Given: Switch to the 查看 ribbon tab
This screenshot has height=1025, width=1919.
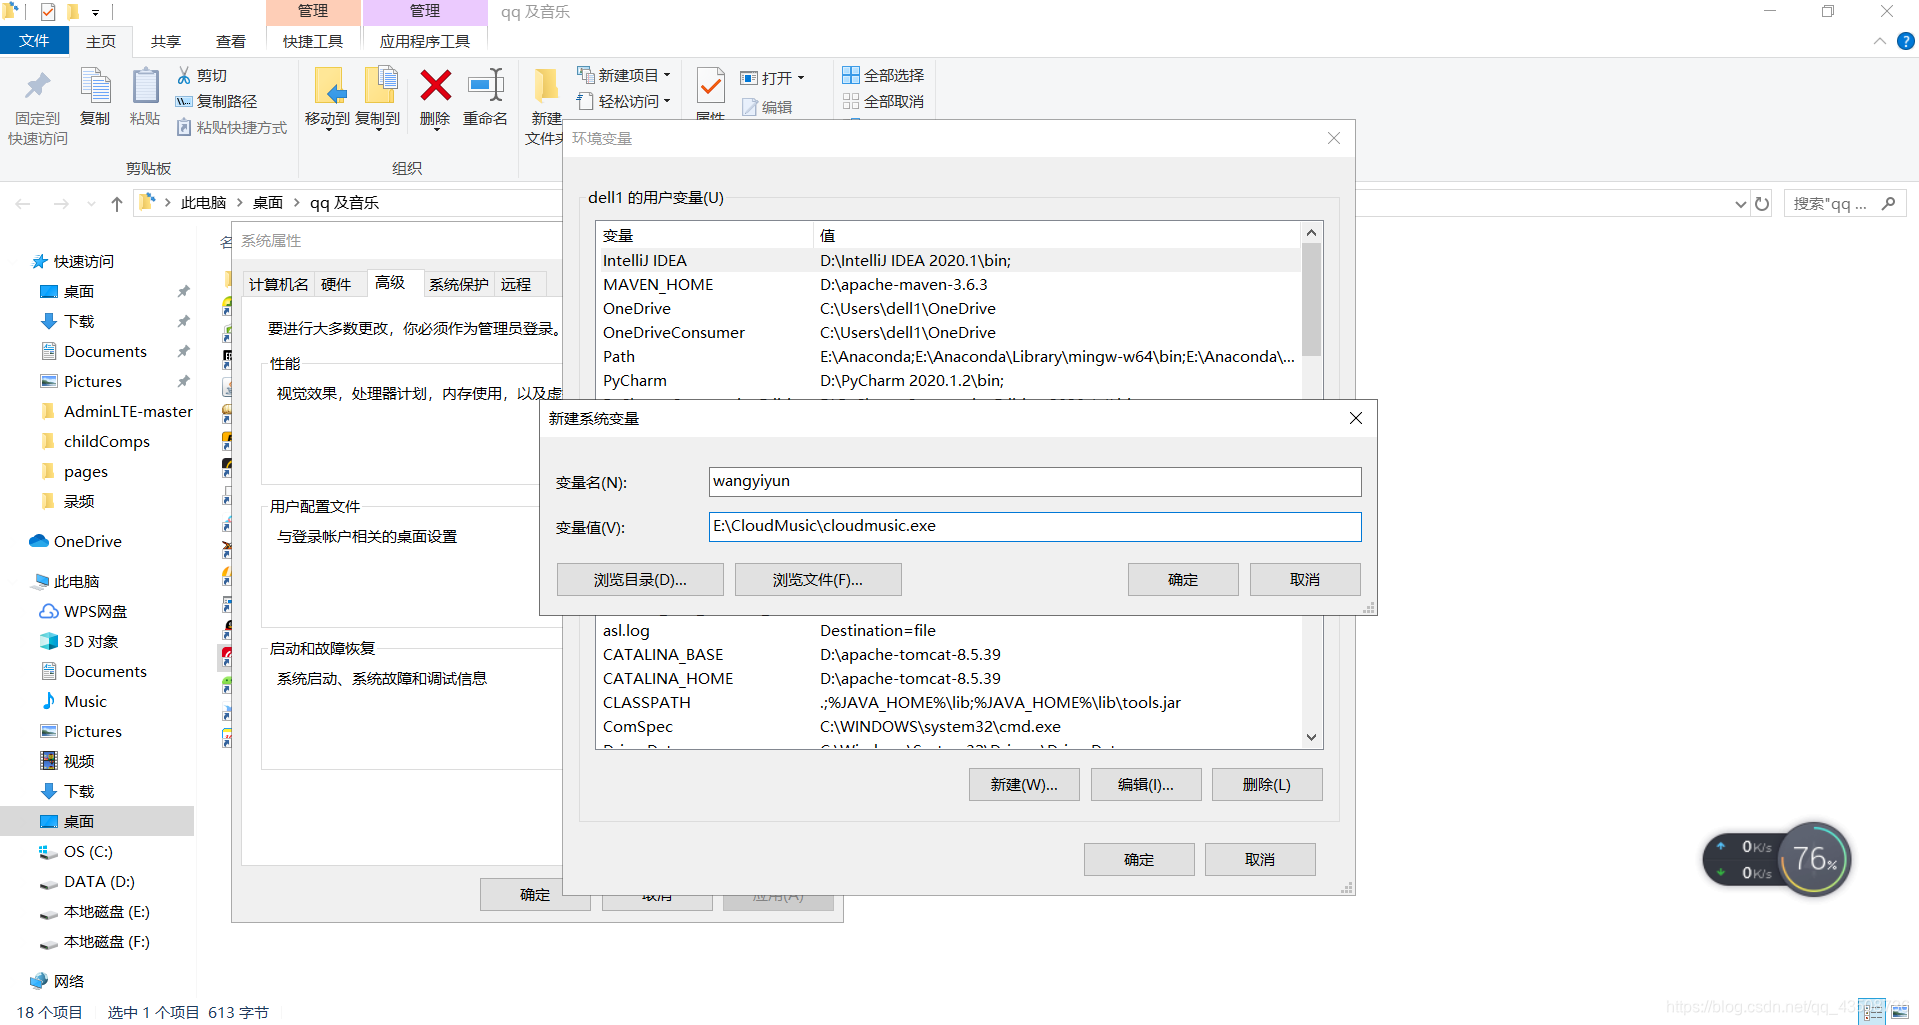Looking at the screenshot, I should coord(231,41).
